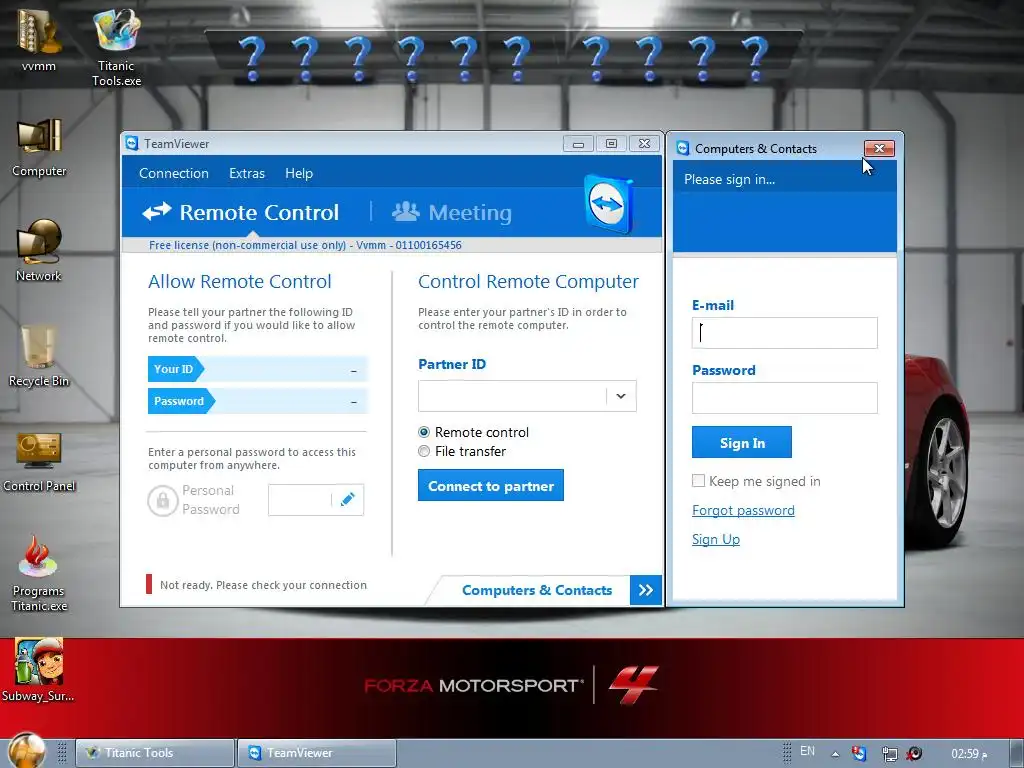The width and height of the screenshot is (1024, 768).
Task: Switch to the Meeting tab
Action: pos(452,212)
